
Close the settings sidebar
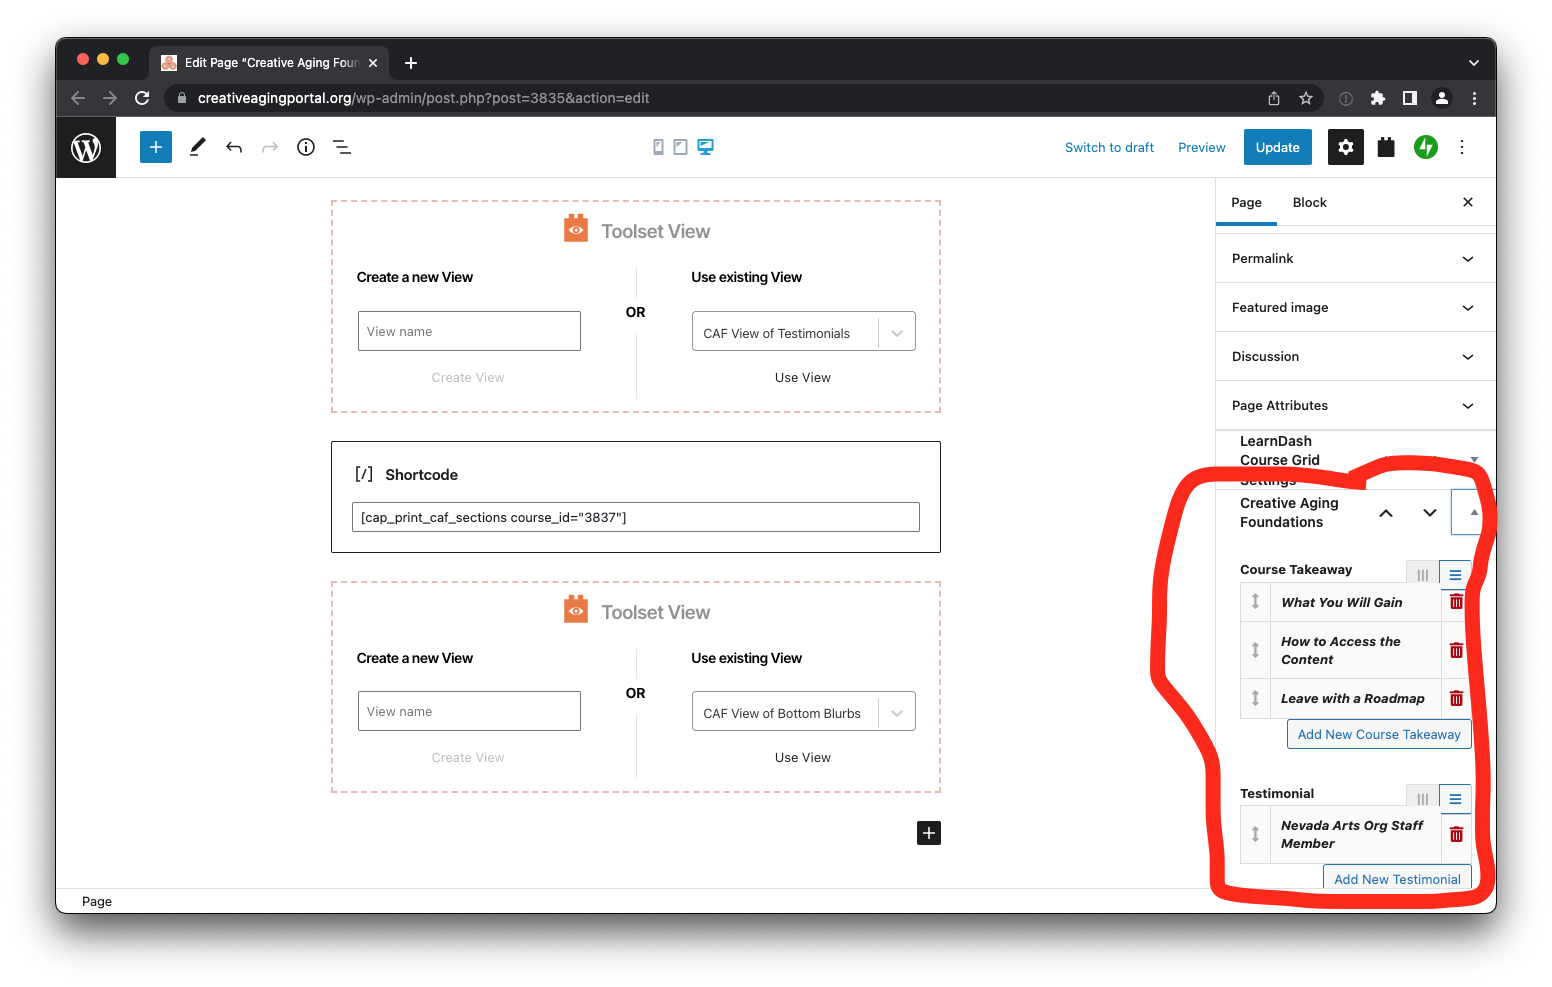click(x=1468, y=202)
